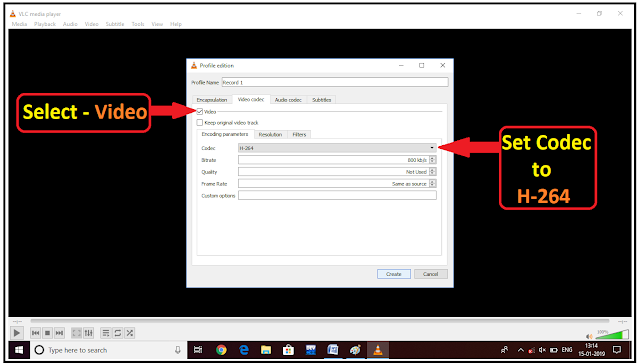Open the taskbar clock and date

coord(591,350)
